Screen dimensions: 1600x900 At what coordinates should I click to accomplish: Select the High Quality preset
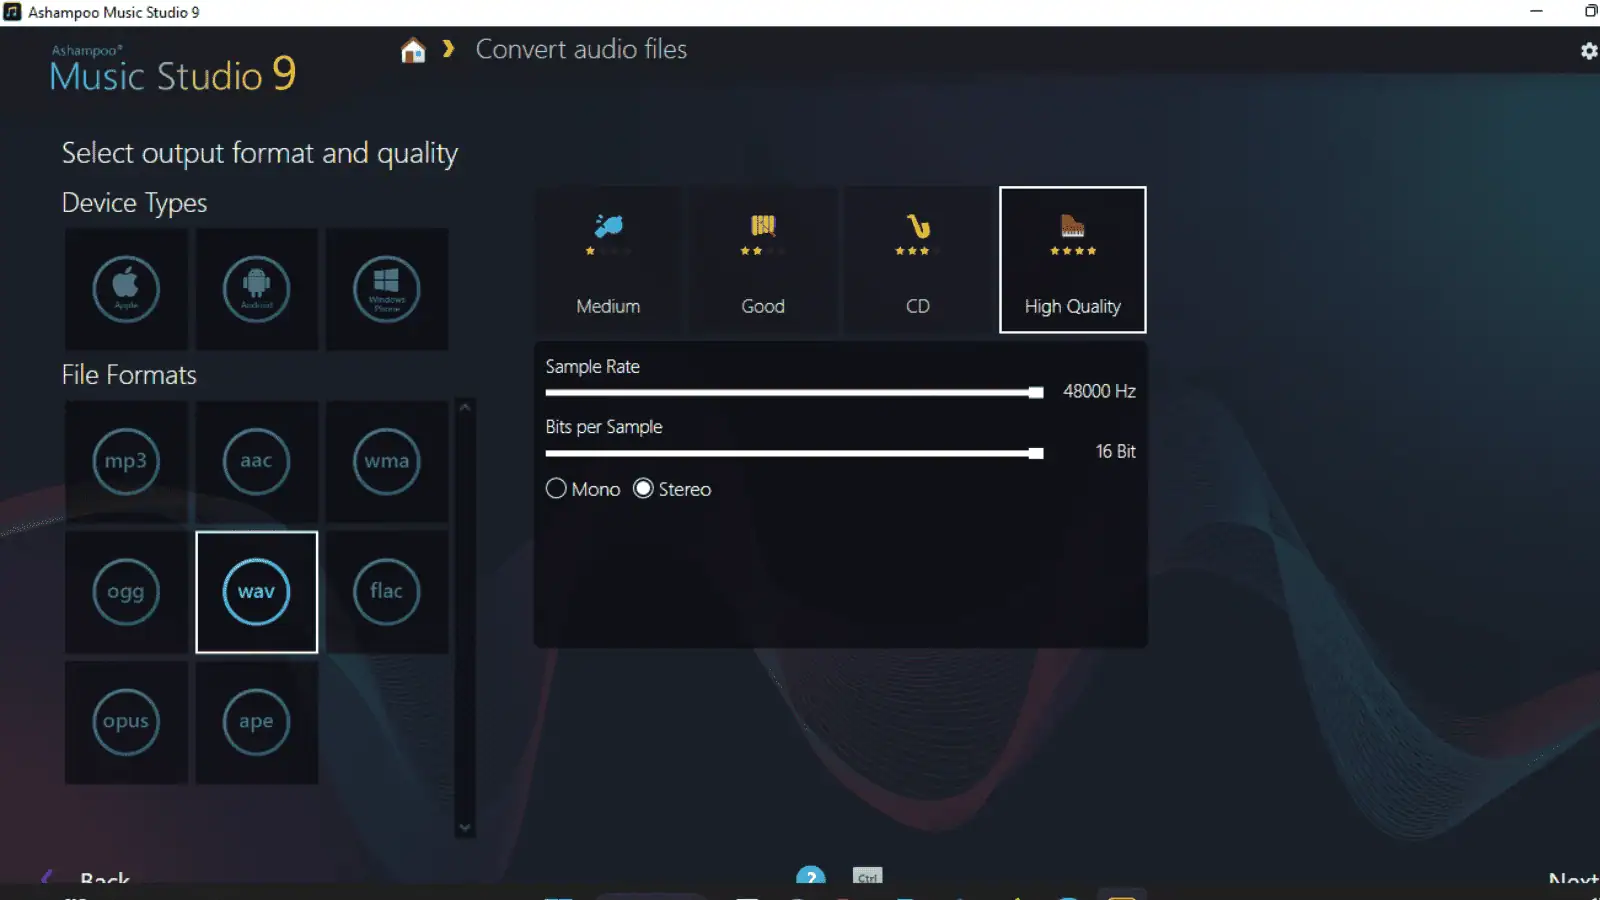pyautogui.click(x=1072, y=260)
